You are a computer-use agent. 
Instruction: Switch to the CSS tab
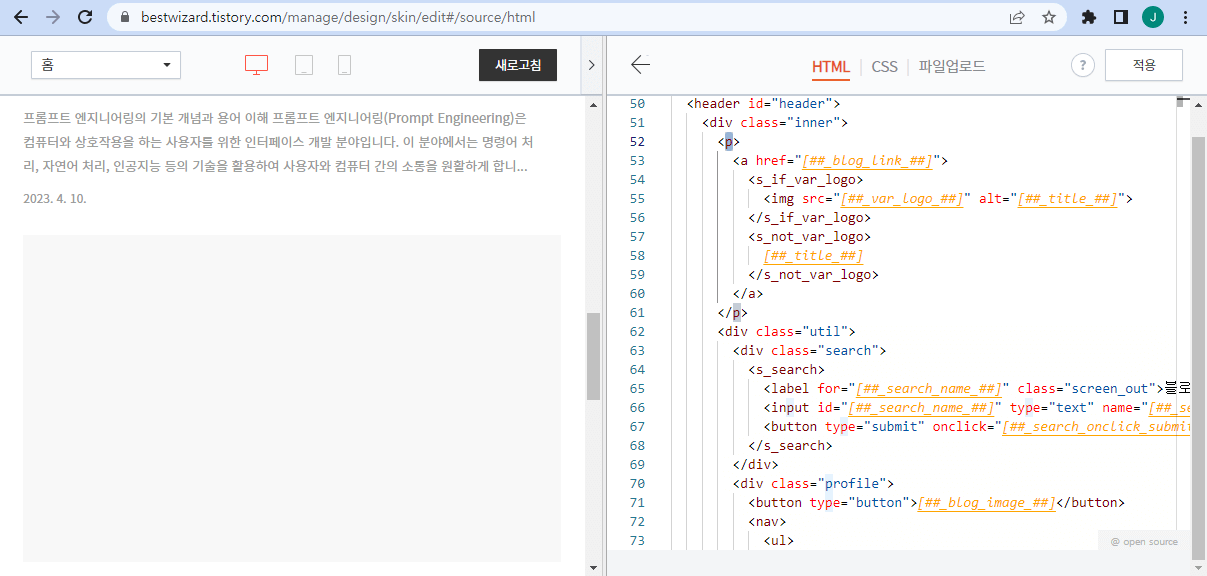coord(884,67)
